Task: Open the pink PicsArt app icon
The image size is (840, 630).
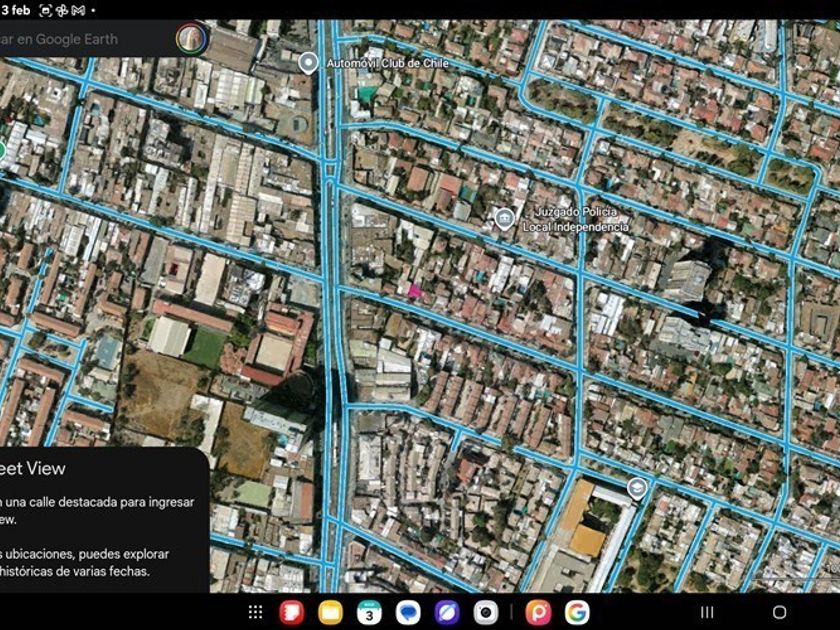Action: (x=538, y=612)
